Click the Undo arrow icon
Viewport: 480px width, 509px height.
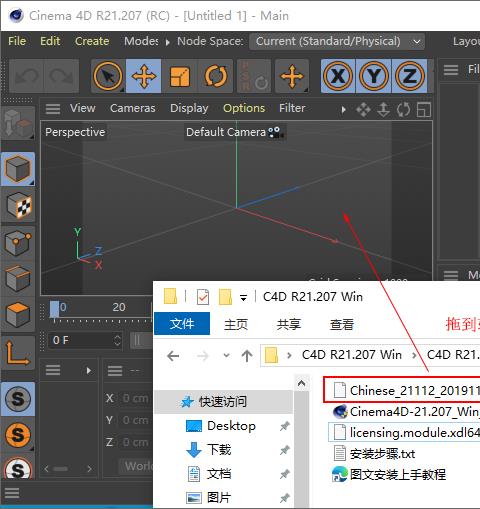coord(27,76)
